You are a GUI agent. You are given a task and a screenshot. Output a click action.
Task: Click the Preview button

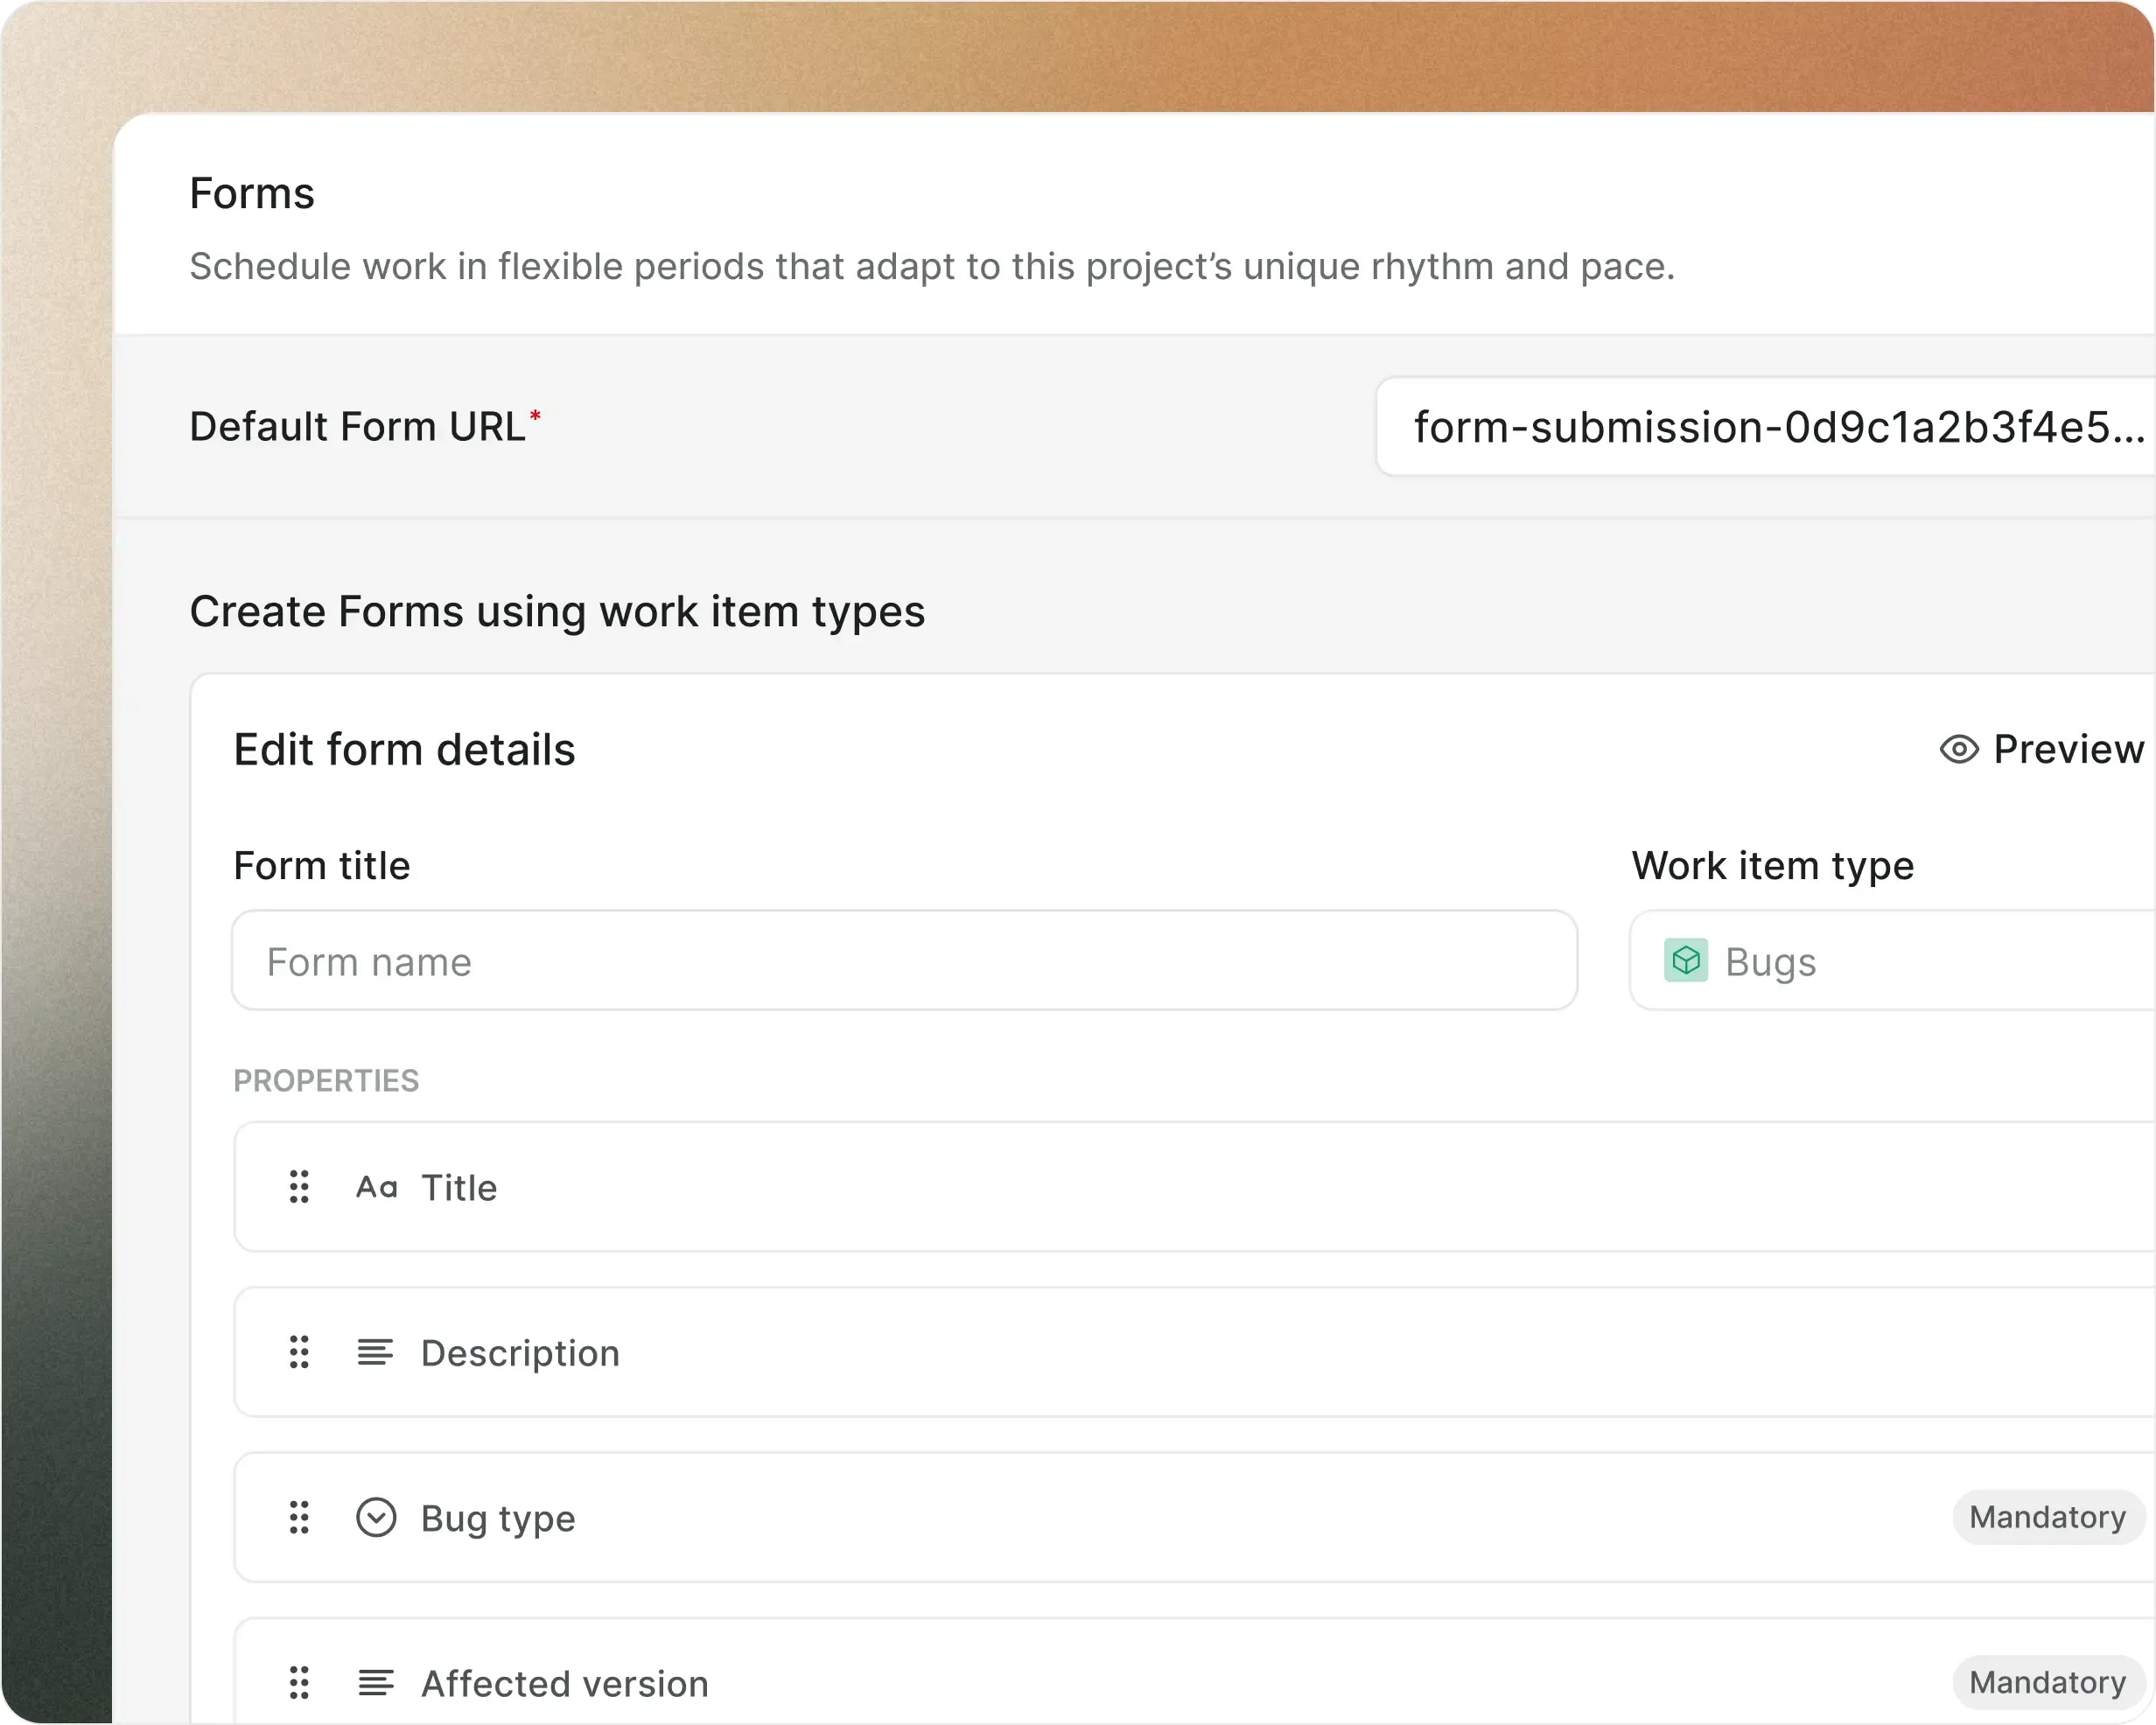coord(2040,749)
